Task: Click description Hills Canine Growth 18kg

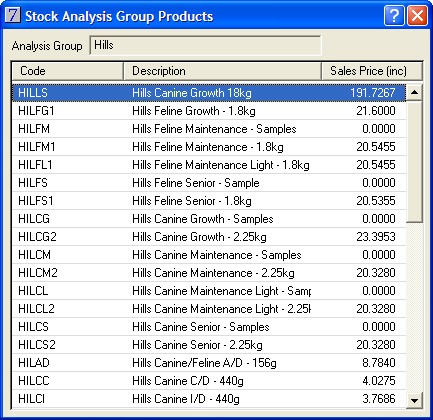Action: [x=192, y=93]
